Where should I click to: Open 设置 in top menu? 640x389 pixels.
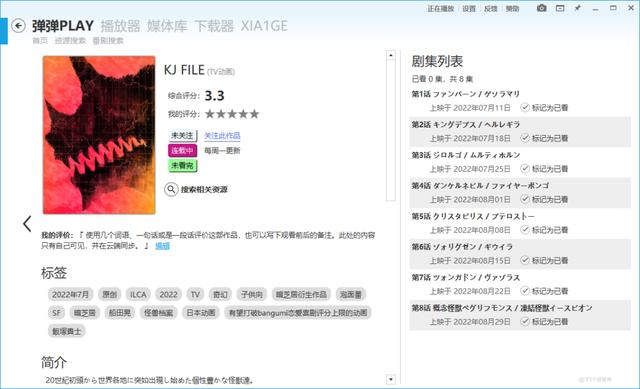(x=469, y=9)
